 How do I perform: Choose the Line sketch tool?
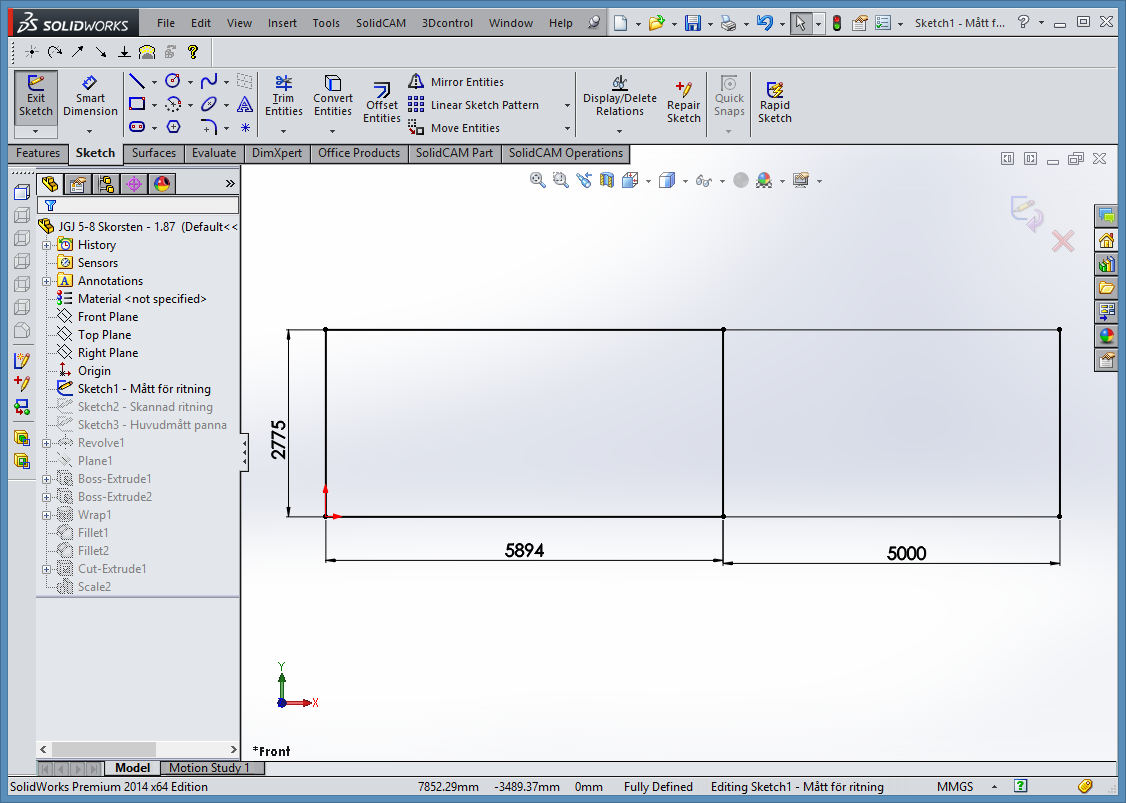pos(137,82)
